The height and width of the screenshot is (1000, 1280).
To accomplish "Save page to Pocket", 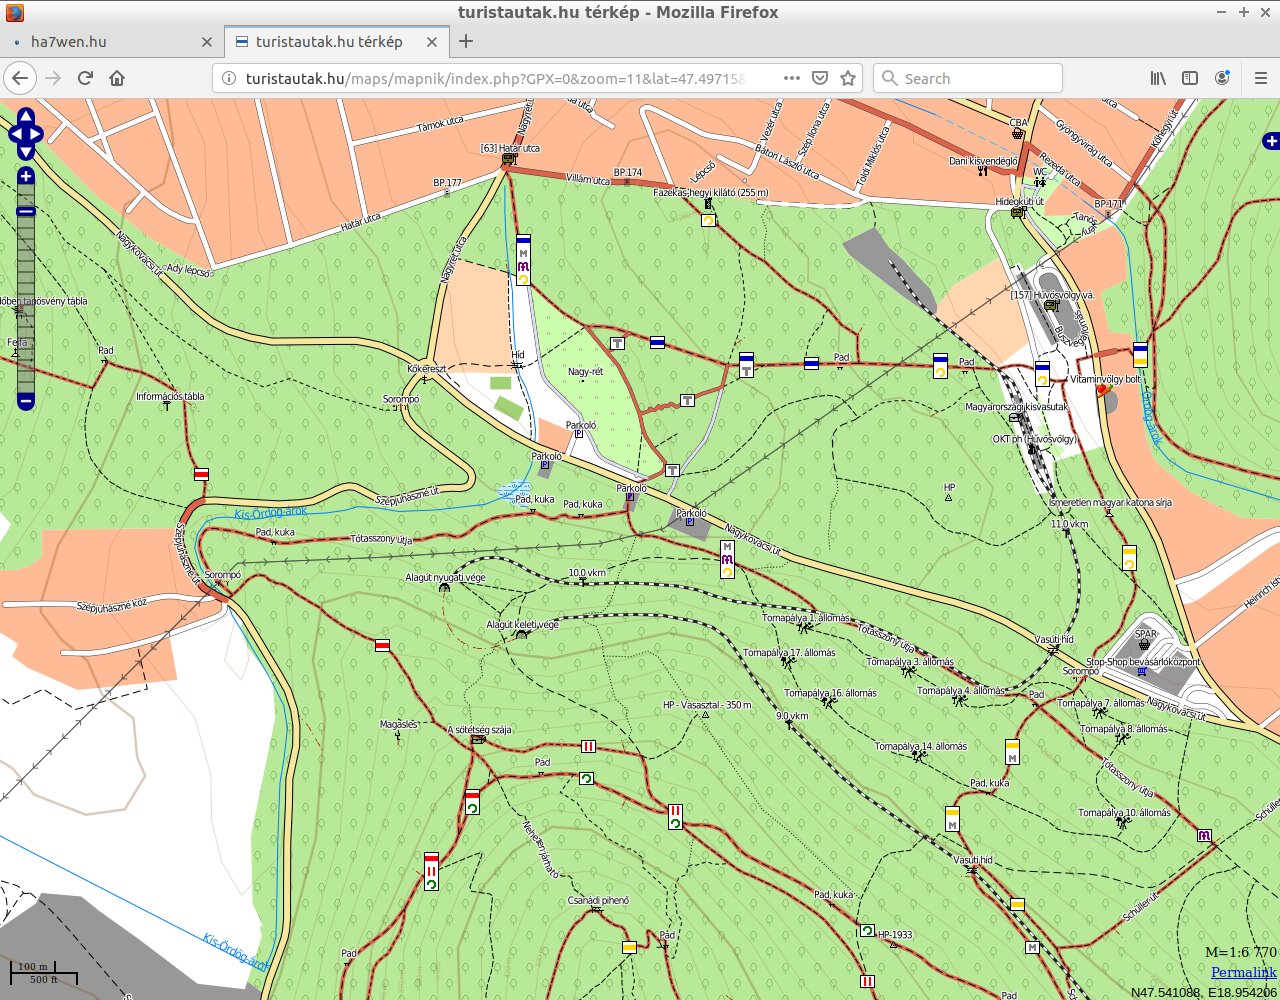I will click(820, 78).
